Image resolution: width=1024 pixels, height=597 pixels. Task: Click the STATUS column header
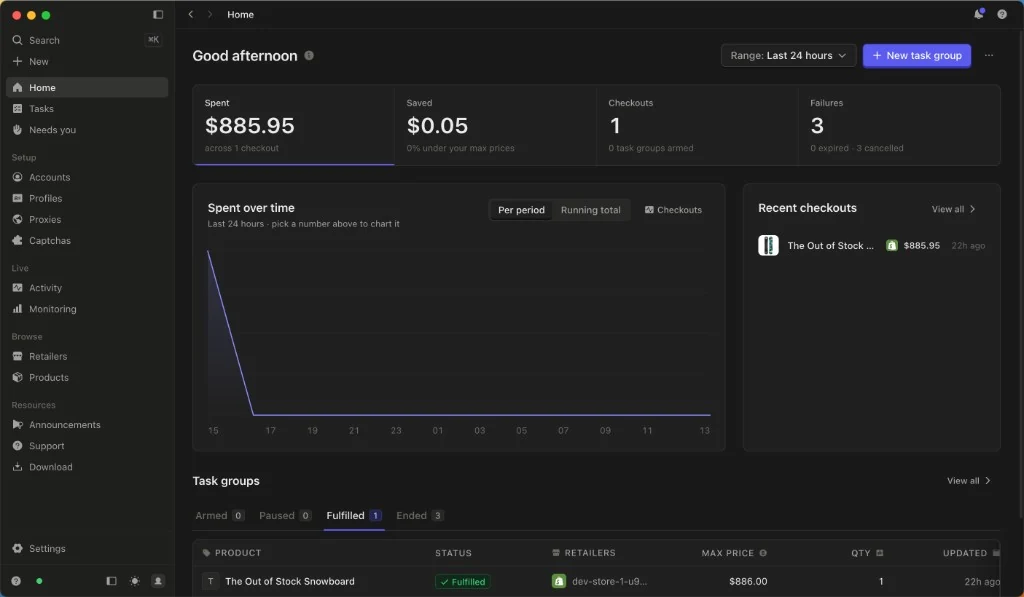(x=453, y=553)
